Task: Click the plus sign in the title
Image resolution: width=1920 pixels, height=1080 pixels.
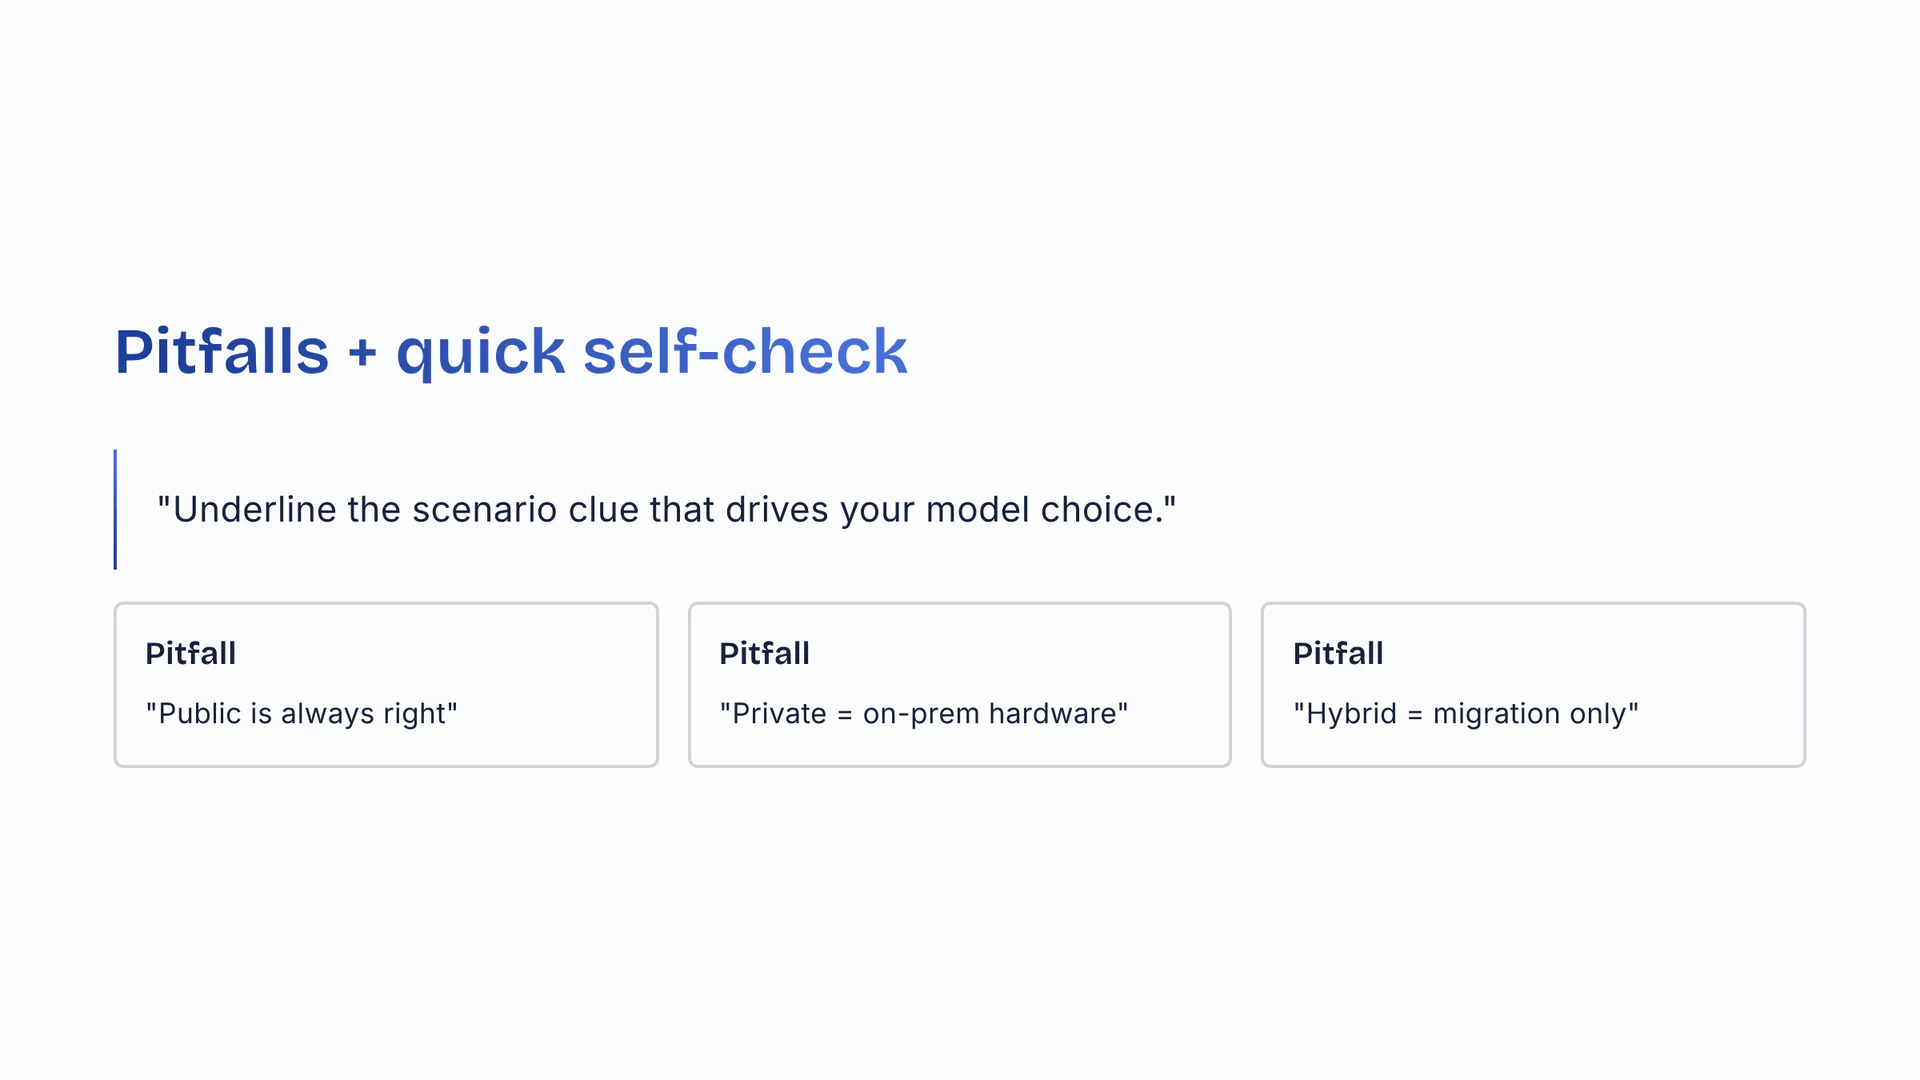Action: click(362, 353)
